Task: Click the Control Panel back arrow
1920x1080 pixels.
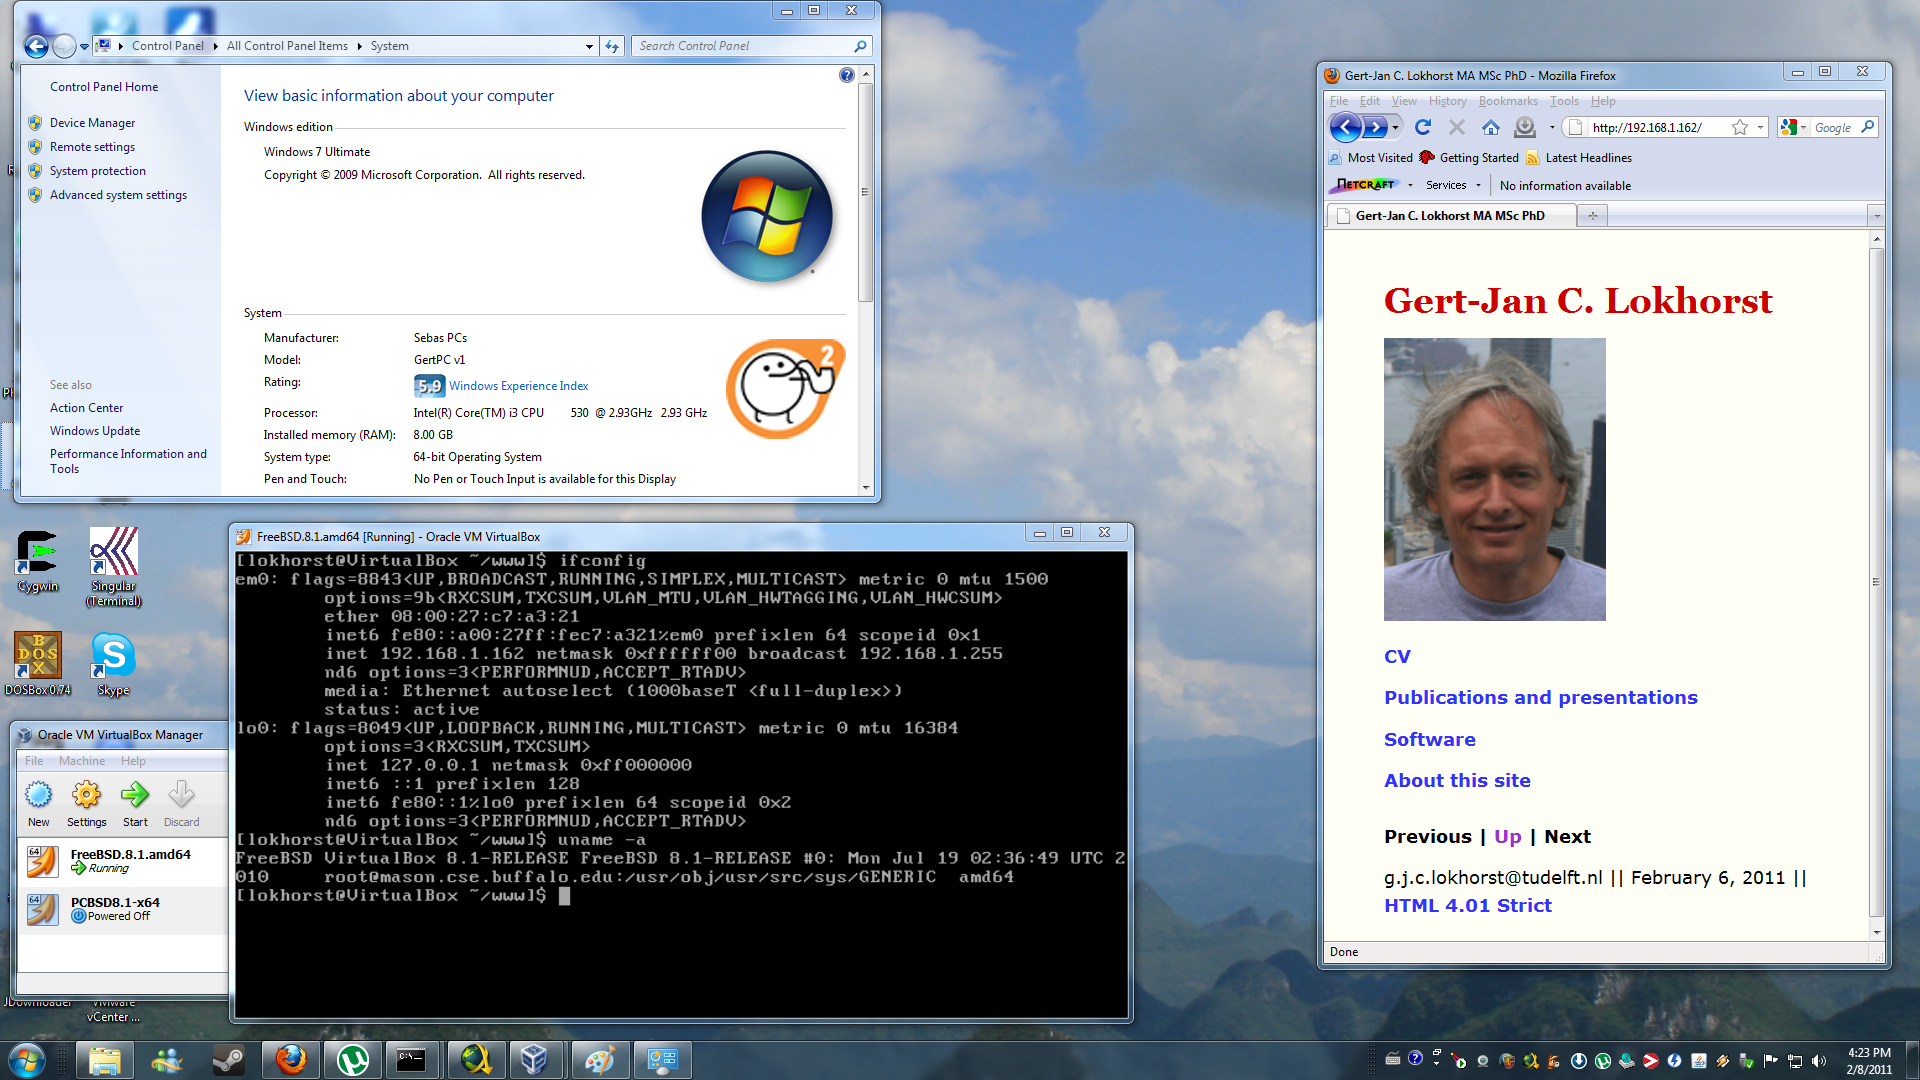Action: point(37,46)
